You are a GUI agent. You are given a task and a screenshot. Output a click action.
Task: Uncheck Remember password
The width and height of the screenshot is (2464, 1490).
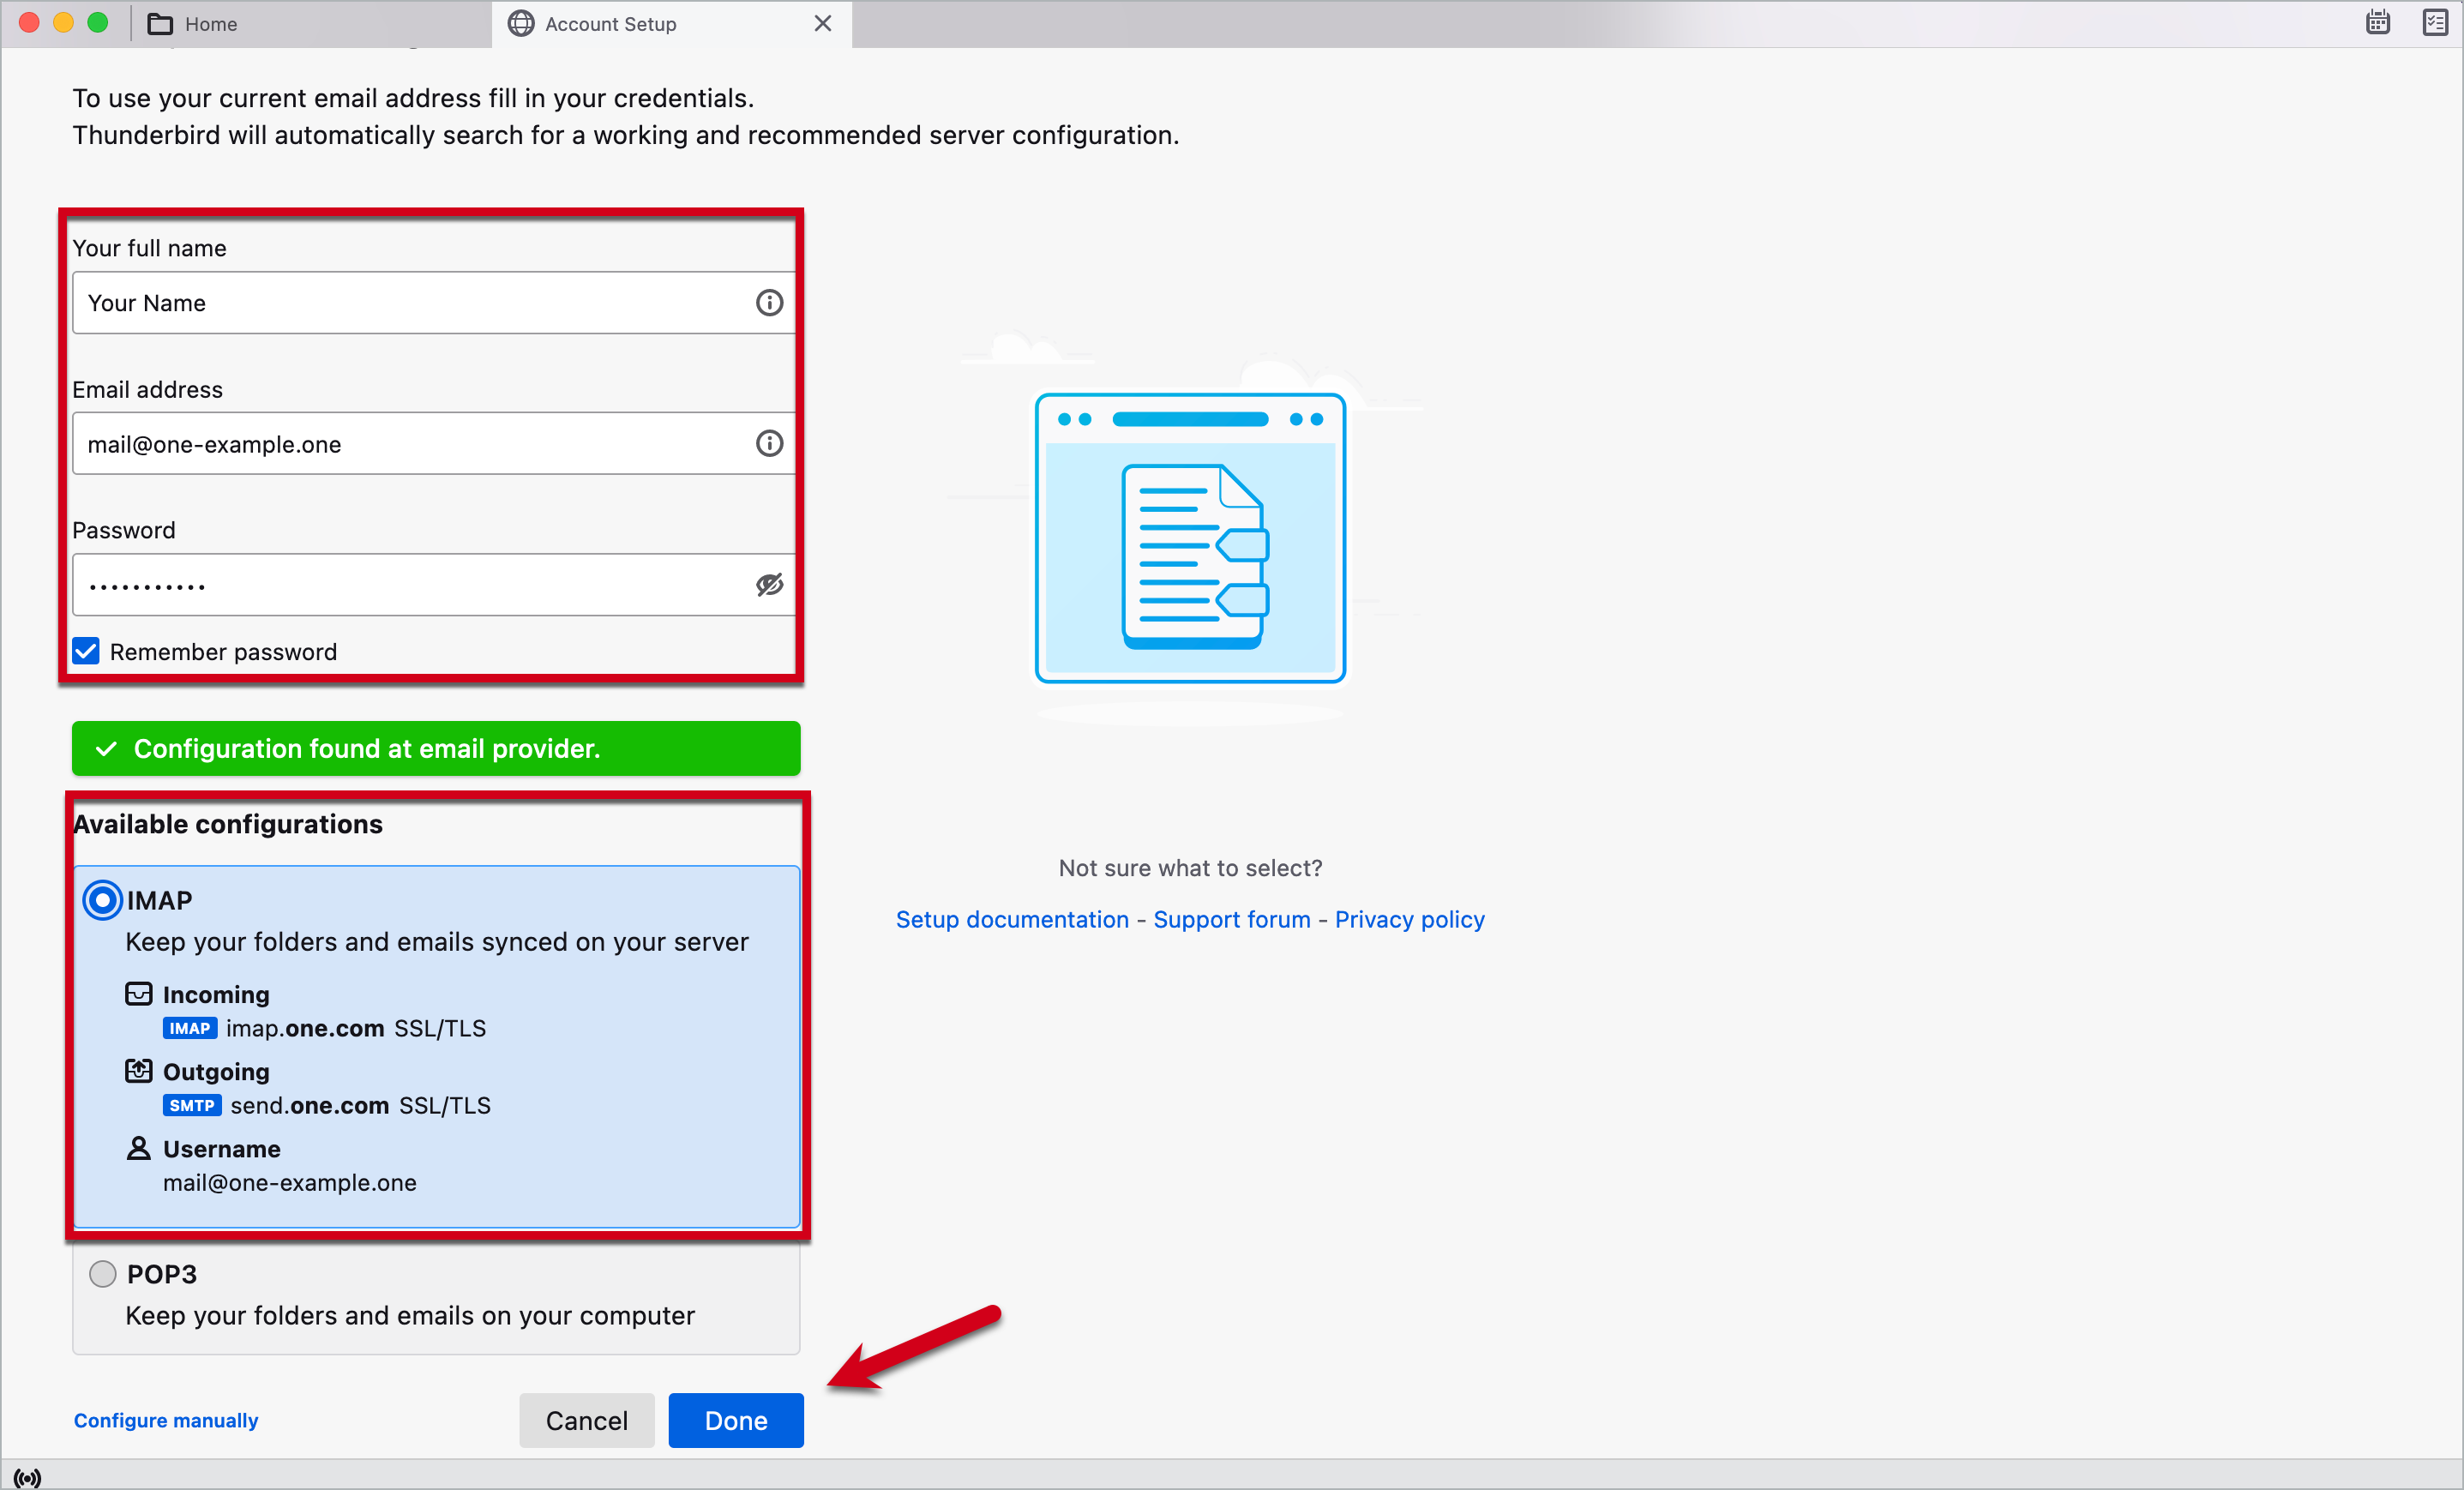[85, 651]
